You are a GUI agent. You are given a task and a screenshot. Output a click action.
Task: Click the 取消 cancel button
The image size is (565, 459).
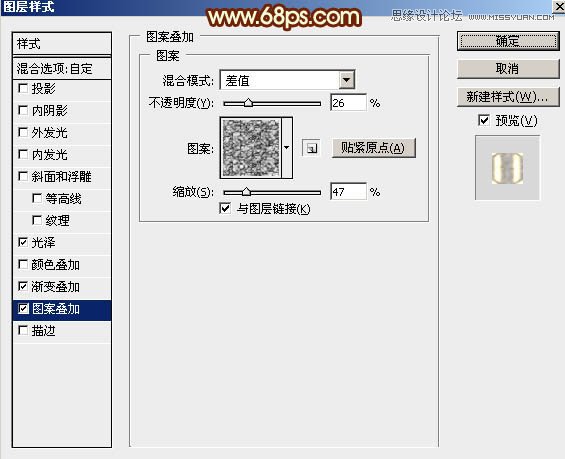point(508,68)
